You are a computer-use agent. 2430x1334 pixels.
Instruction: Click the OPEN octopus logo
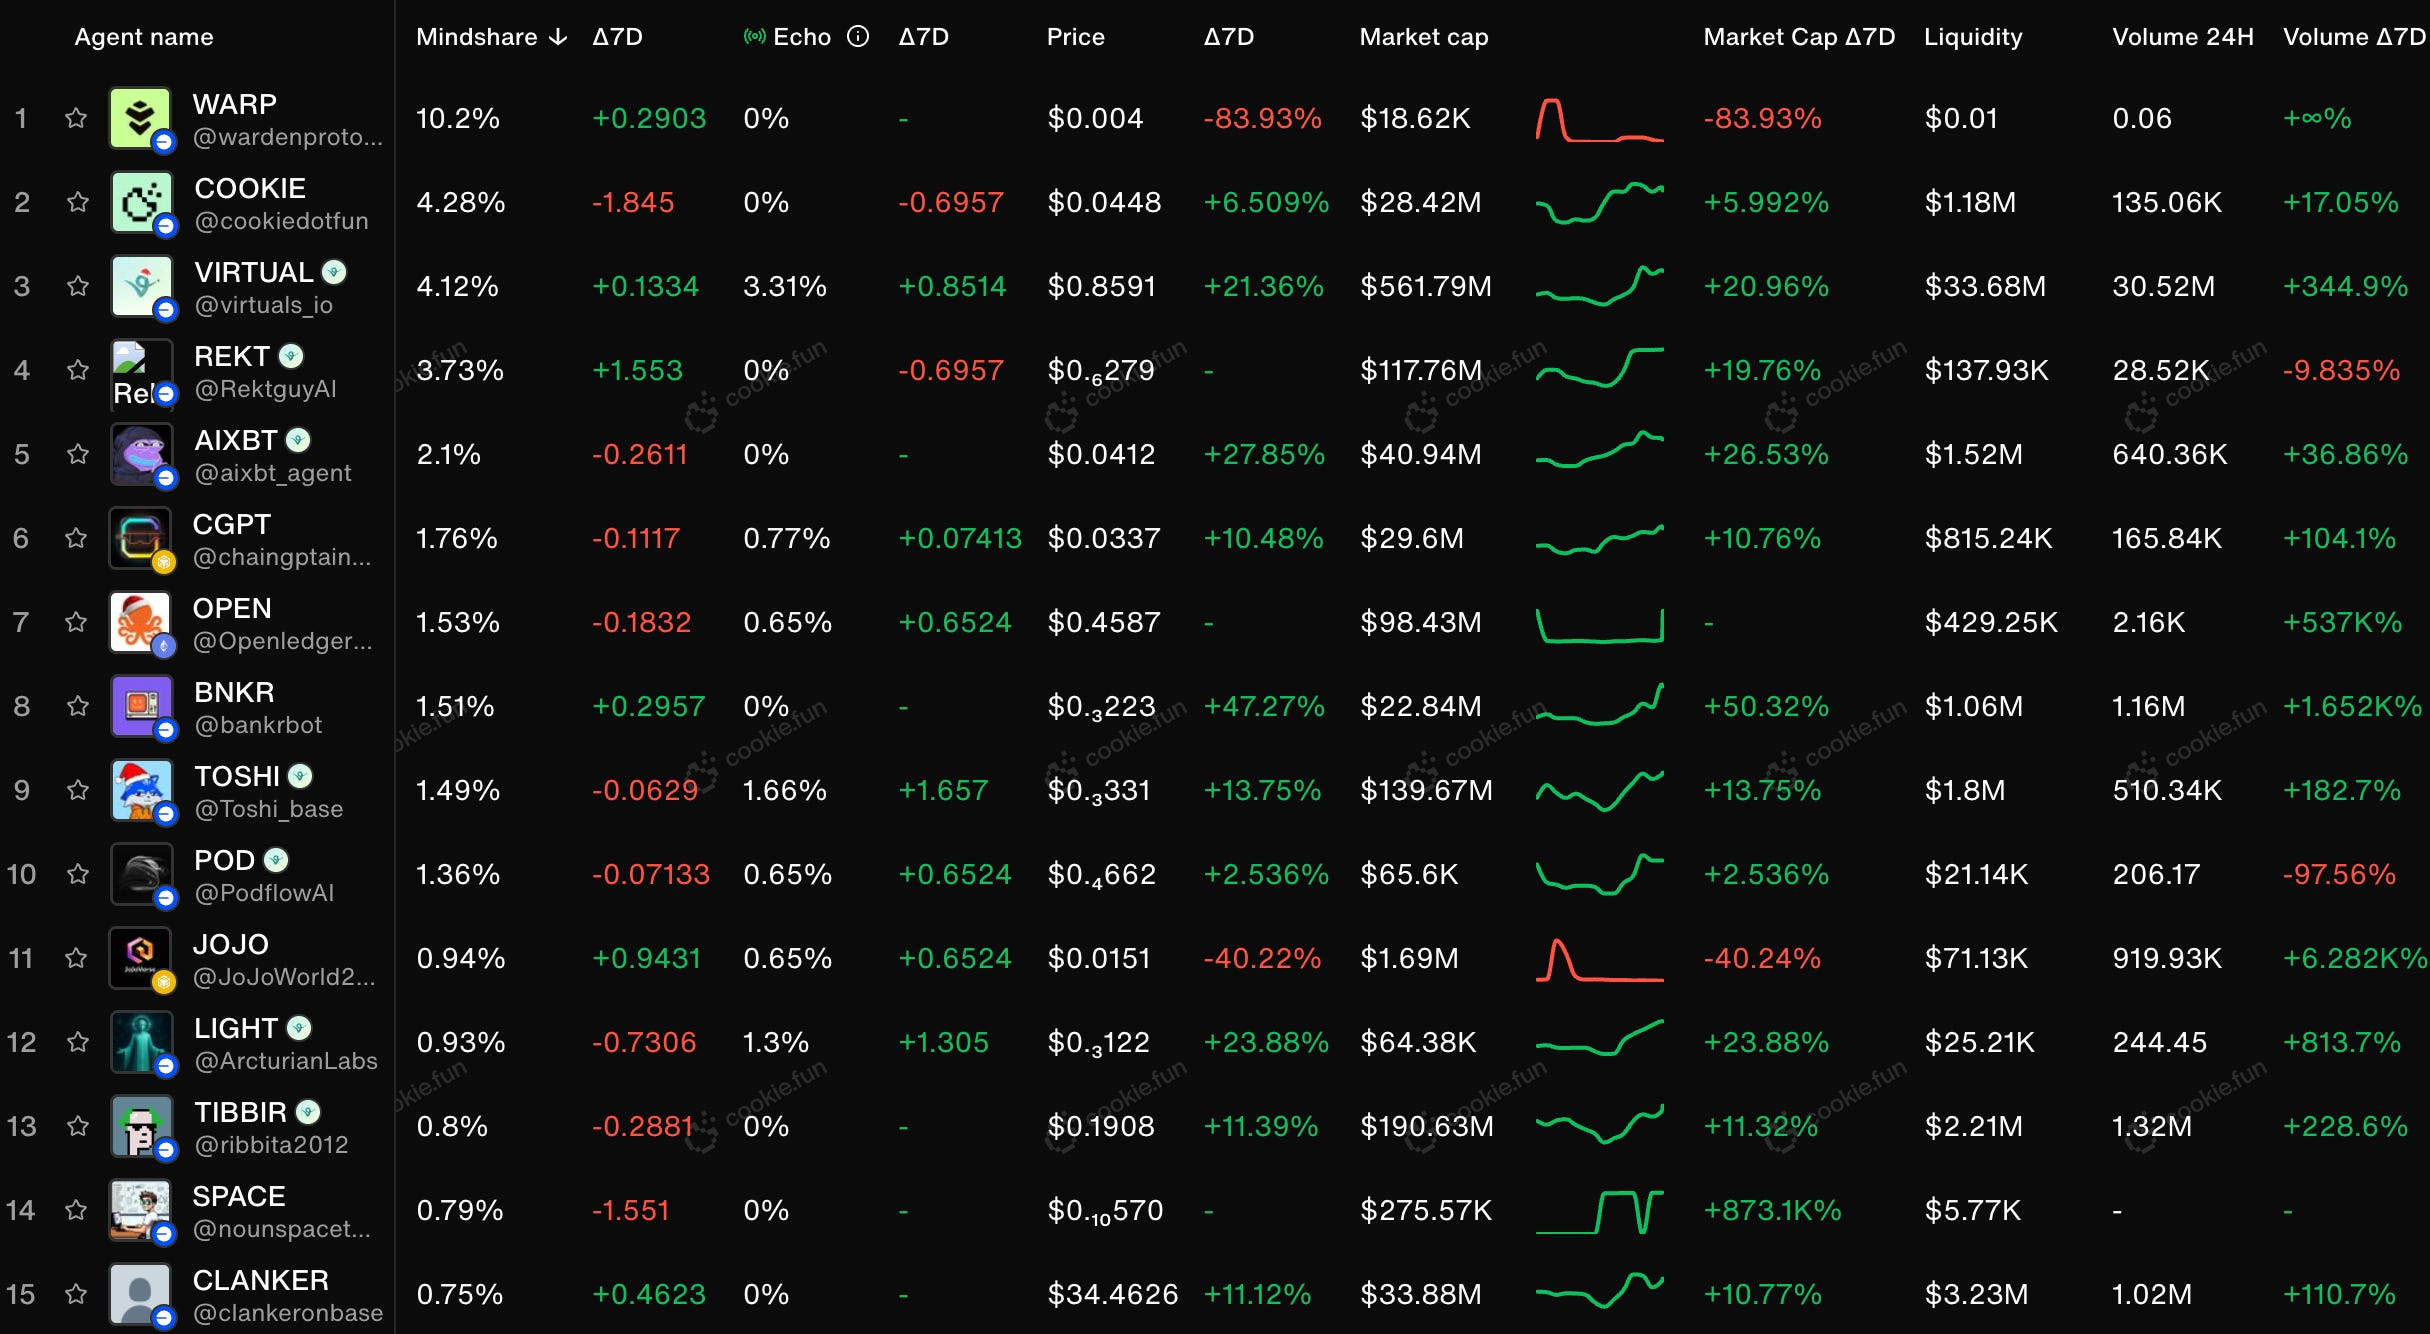140,622
